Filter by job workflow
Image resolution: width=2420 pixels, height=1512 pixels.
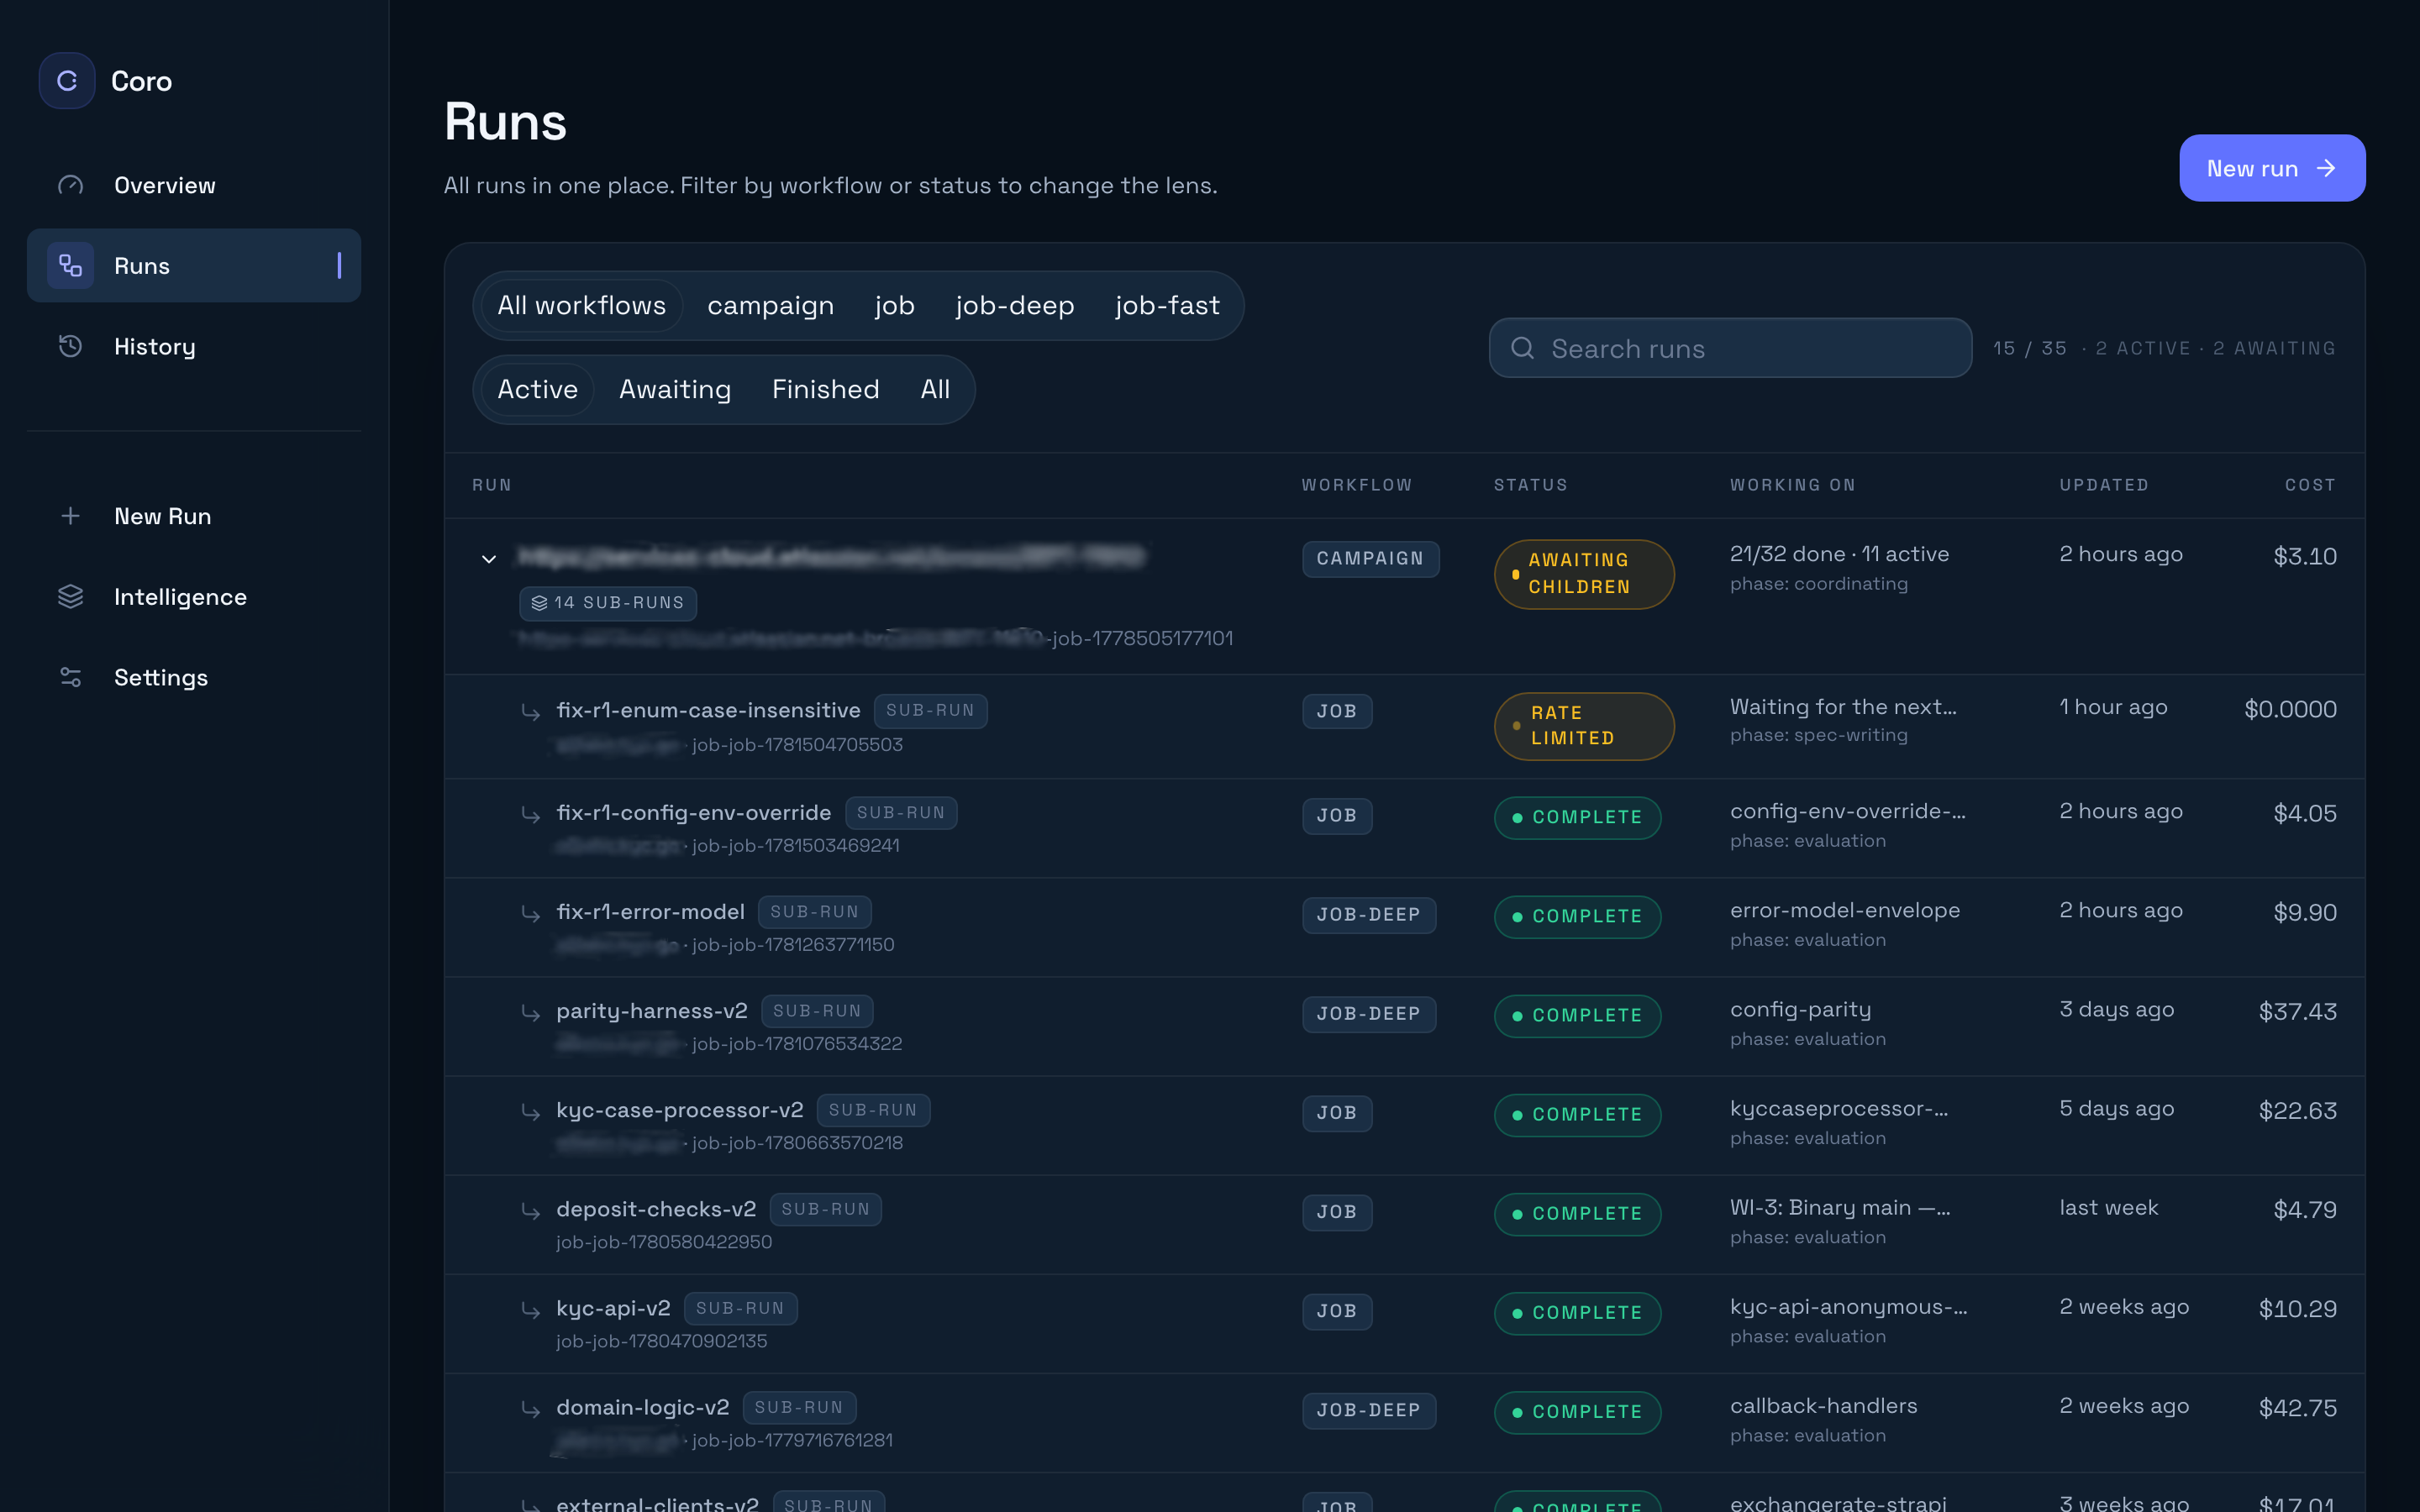(894, 305)
